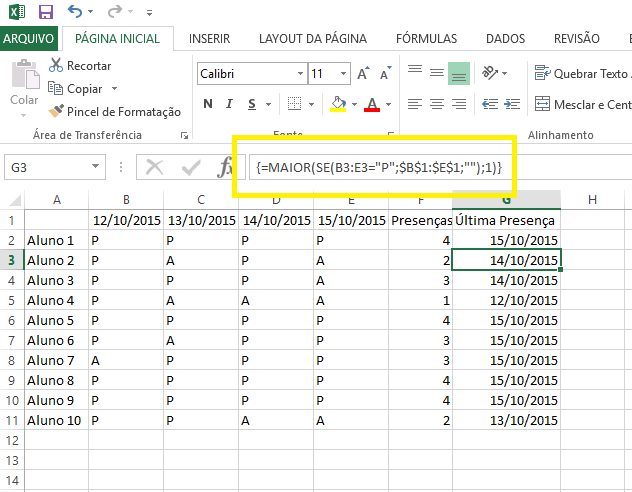The width and height of the screenshot is (632, 492).
Task: Select the Aluno 7 cell
Action: coord(56,360)
